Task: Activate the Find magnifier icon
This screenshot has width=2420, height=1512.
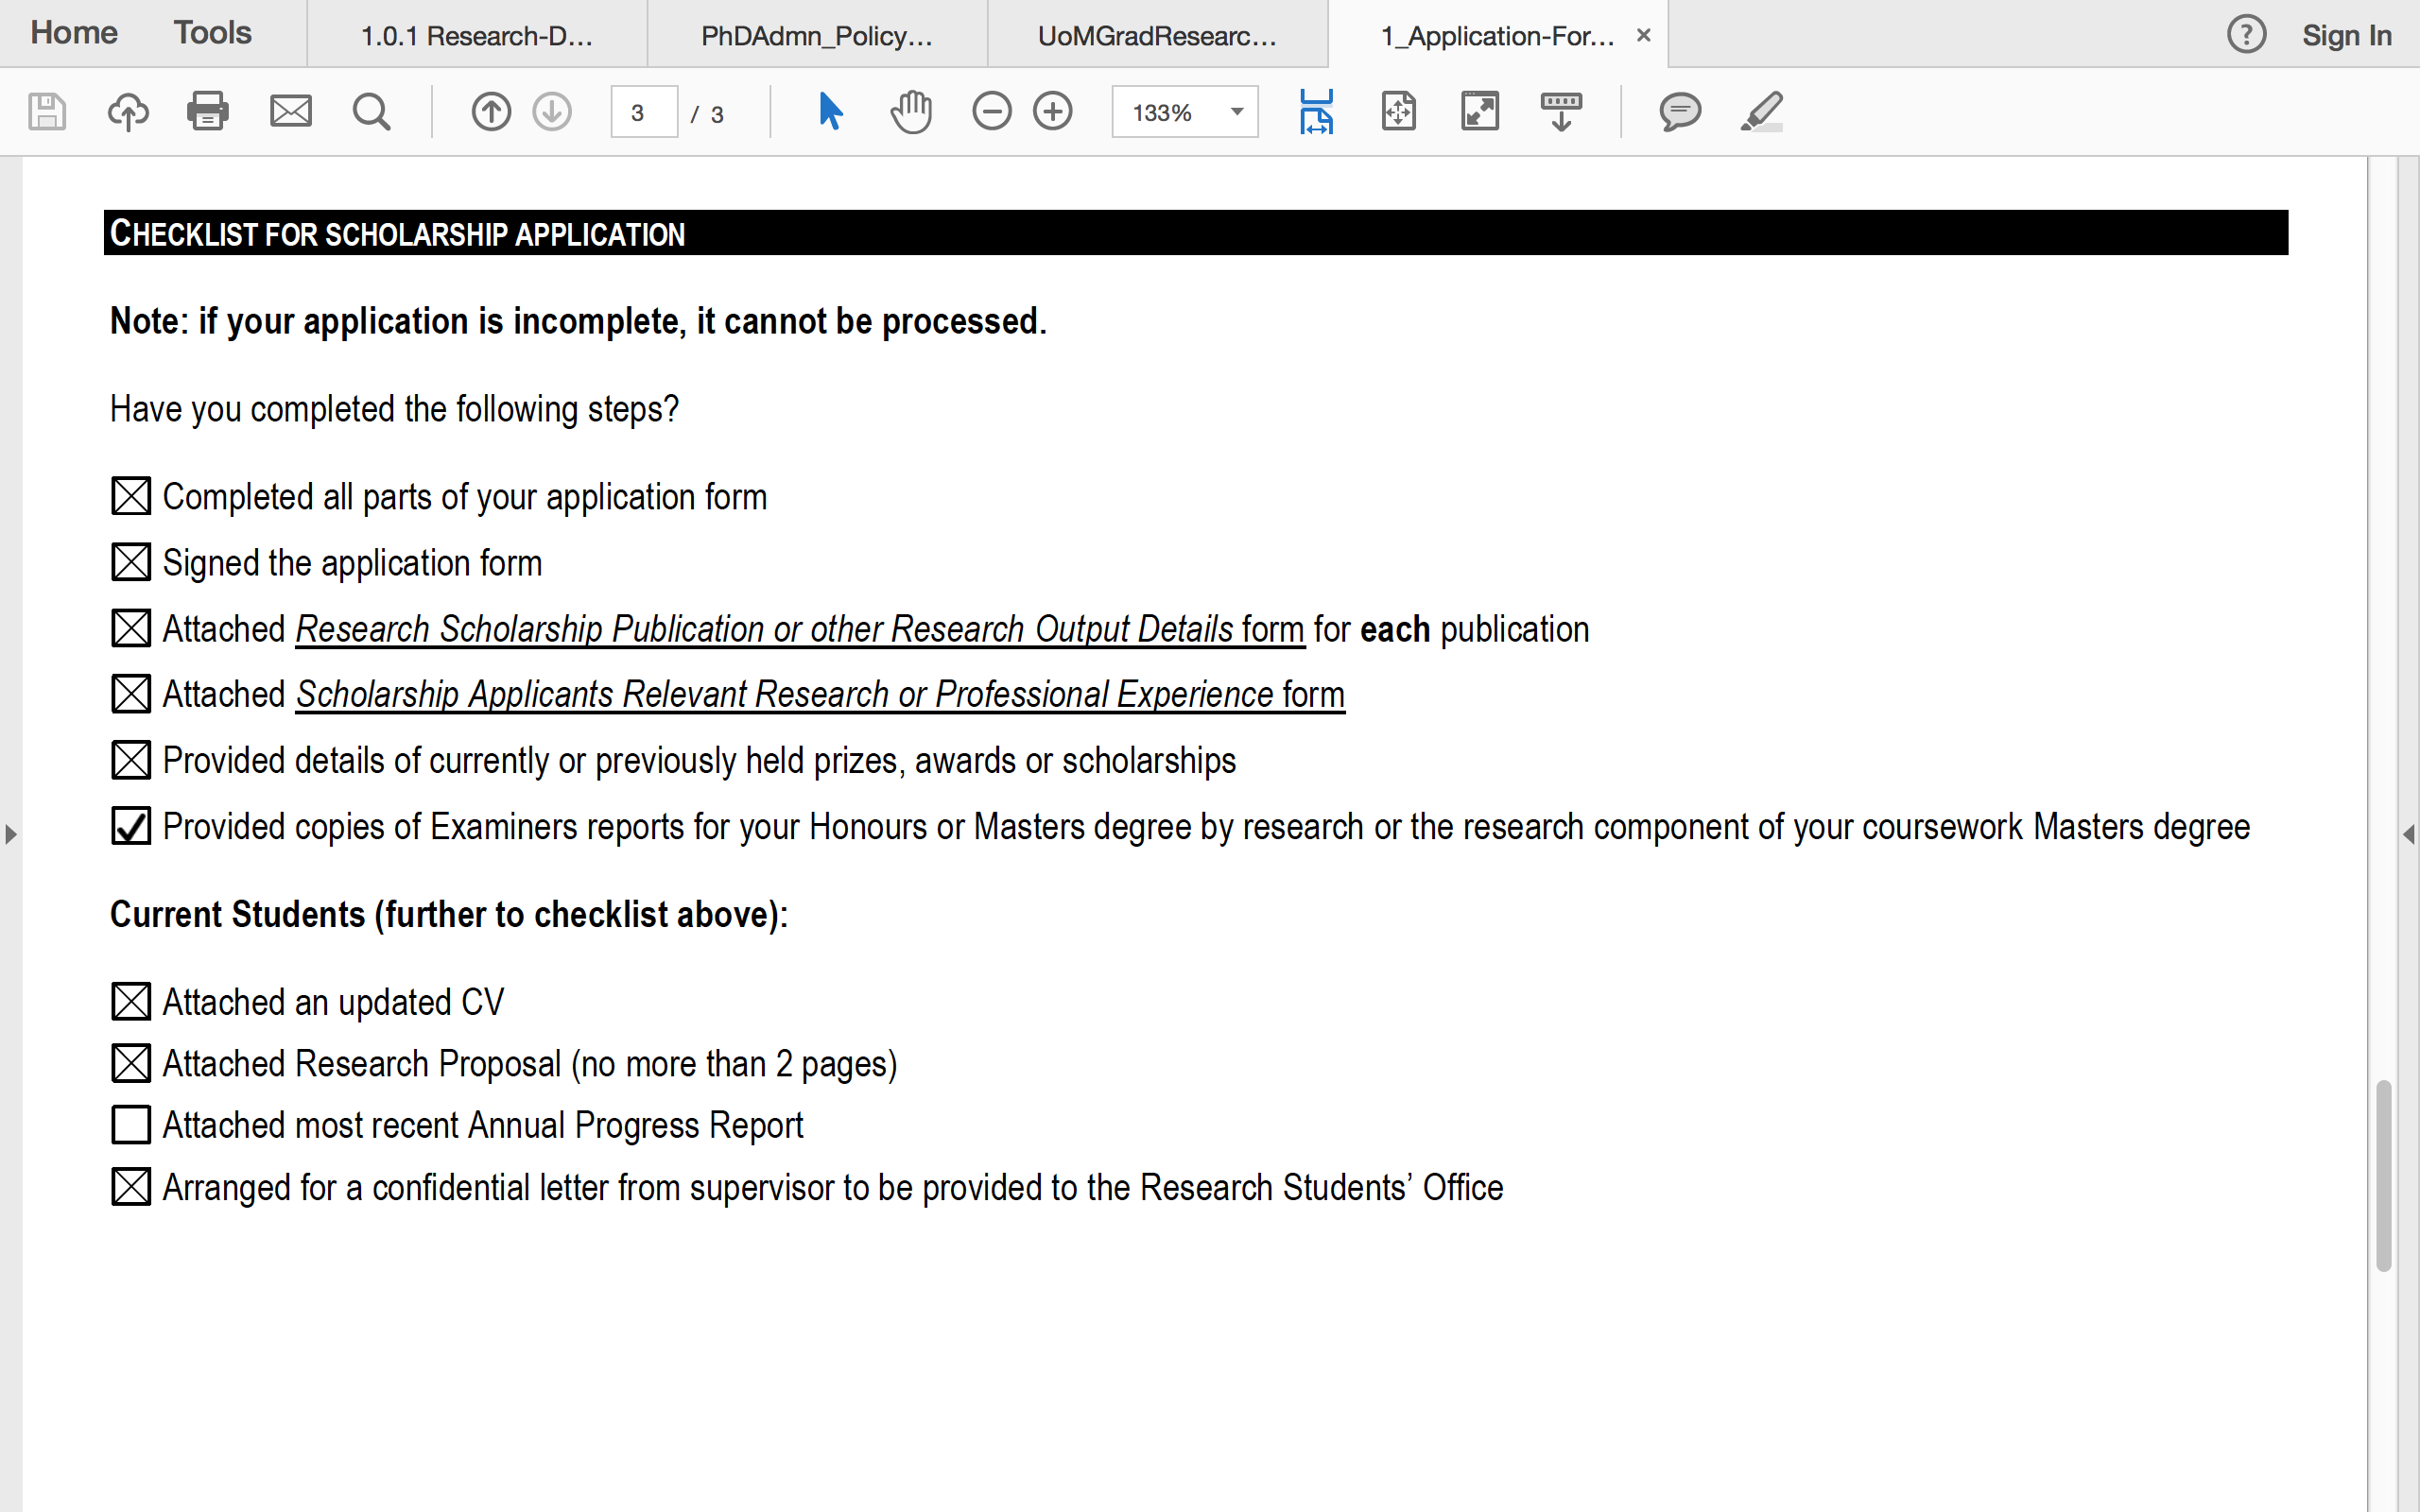Action: pyautogui.click(x=371, y=111)
